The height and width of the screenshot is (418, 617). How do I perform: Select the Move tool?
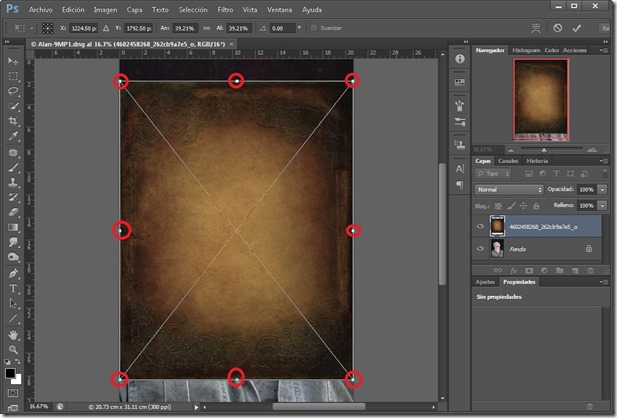14,61
